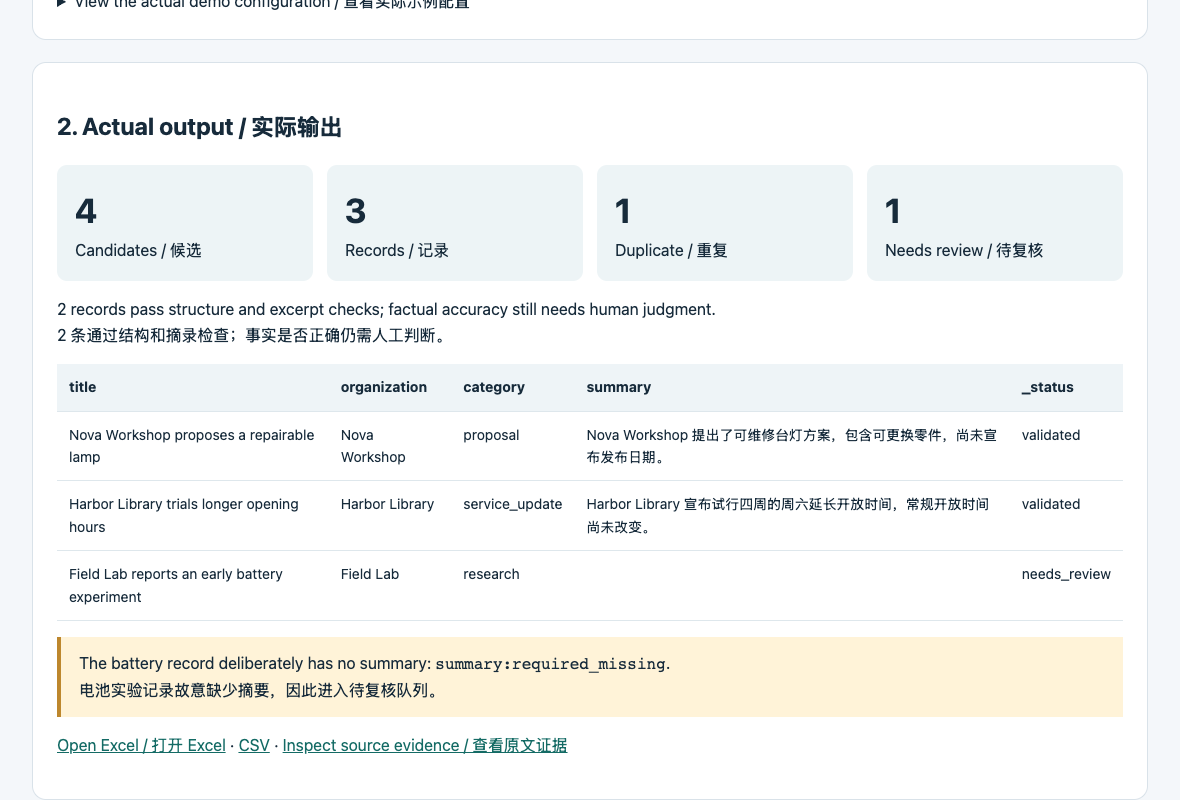Click the 'category' column header
The width and height of the screenshot is (1180, 800).
[x=494, y=387]
